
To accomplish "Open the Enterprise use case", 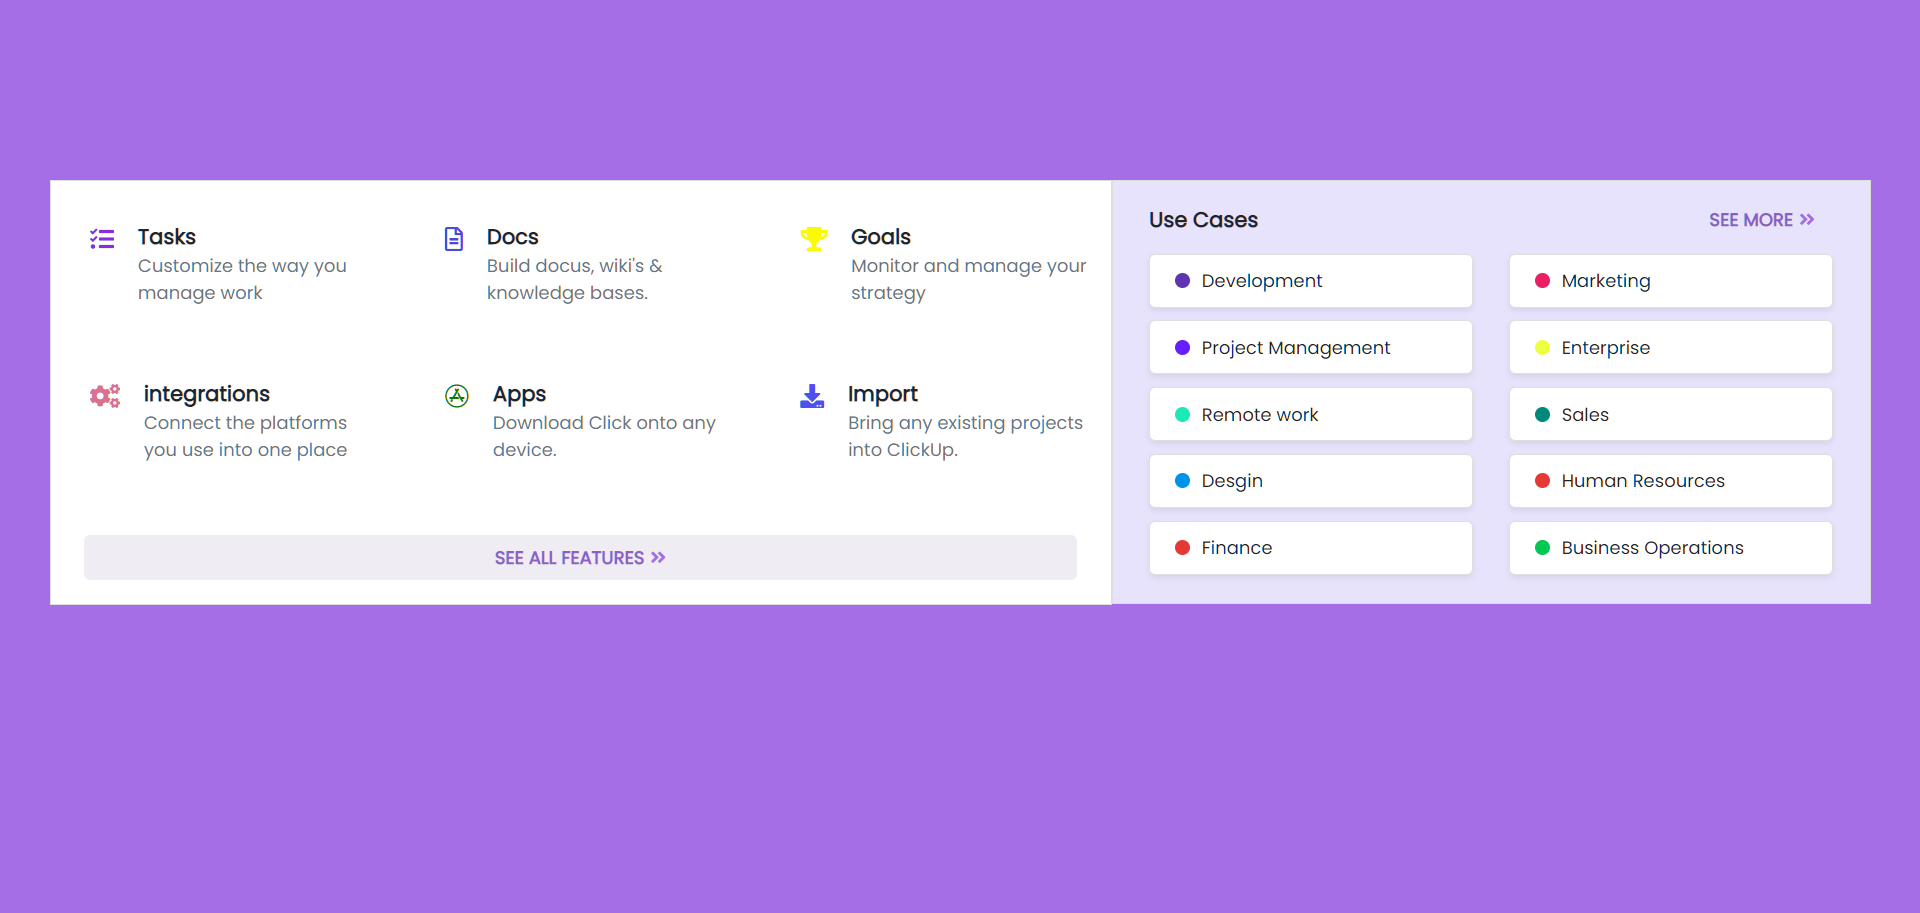I will pyautogui.click(x=1670, y=347).
